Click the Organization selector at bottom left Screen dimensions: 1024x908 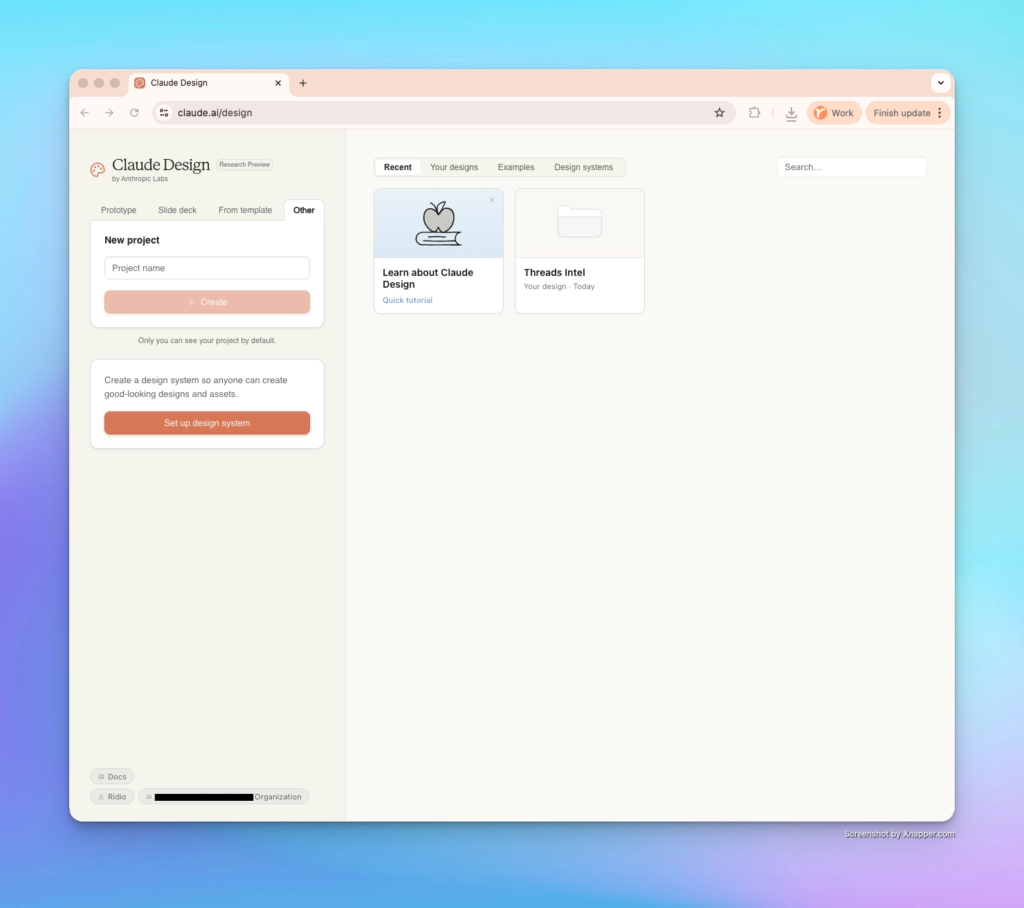coord(224,796)
